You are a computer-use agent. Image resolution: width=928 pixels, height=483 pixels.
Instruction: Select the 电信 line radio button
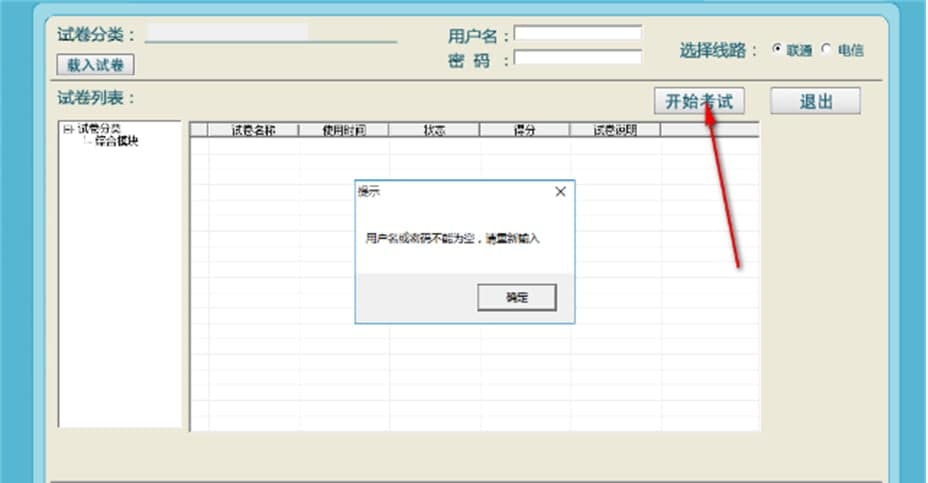826,49
